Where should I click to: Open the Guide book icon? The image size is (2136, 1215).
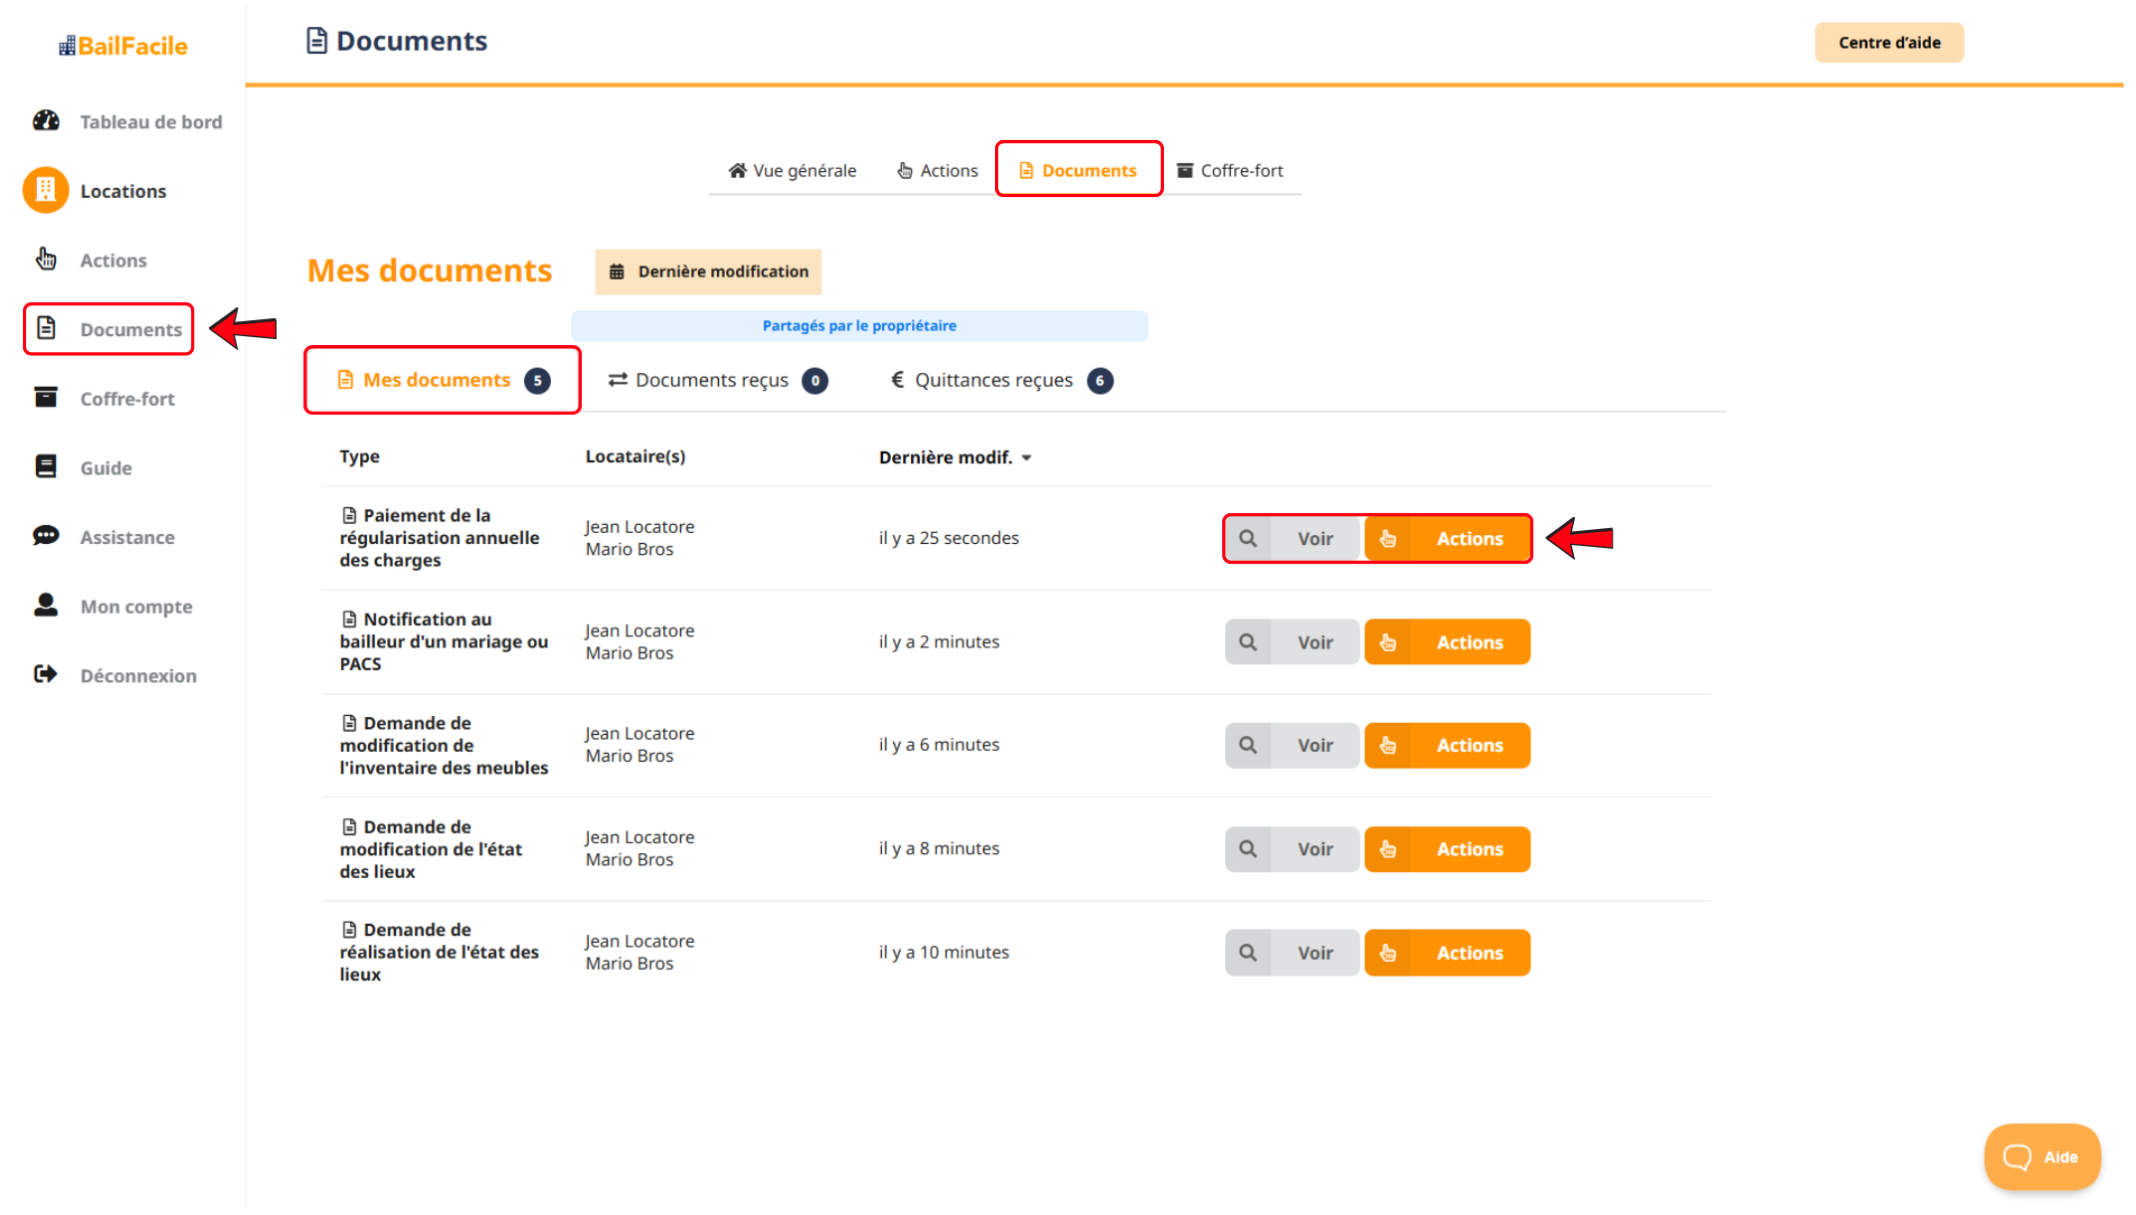[x=46, y=467]
